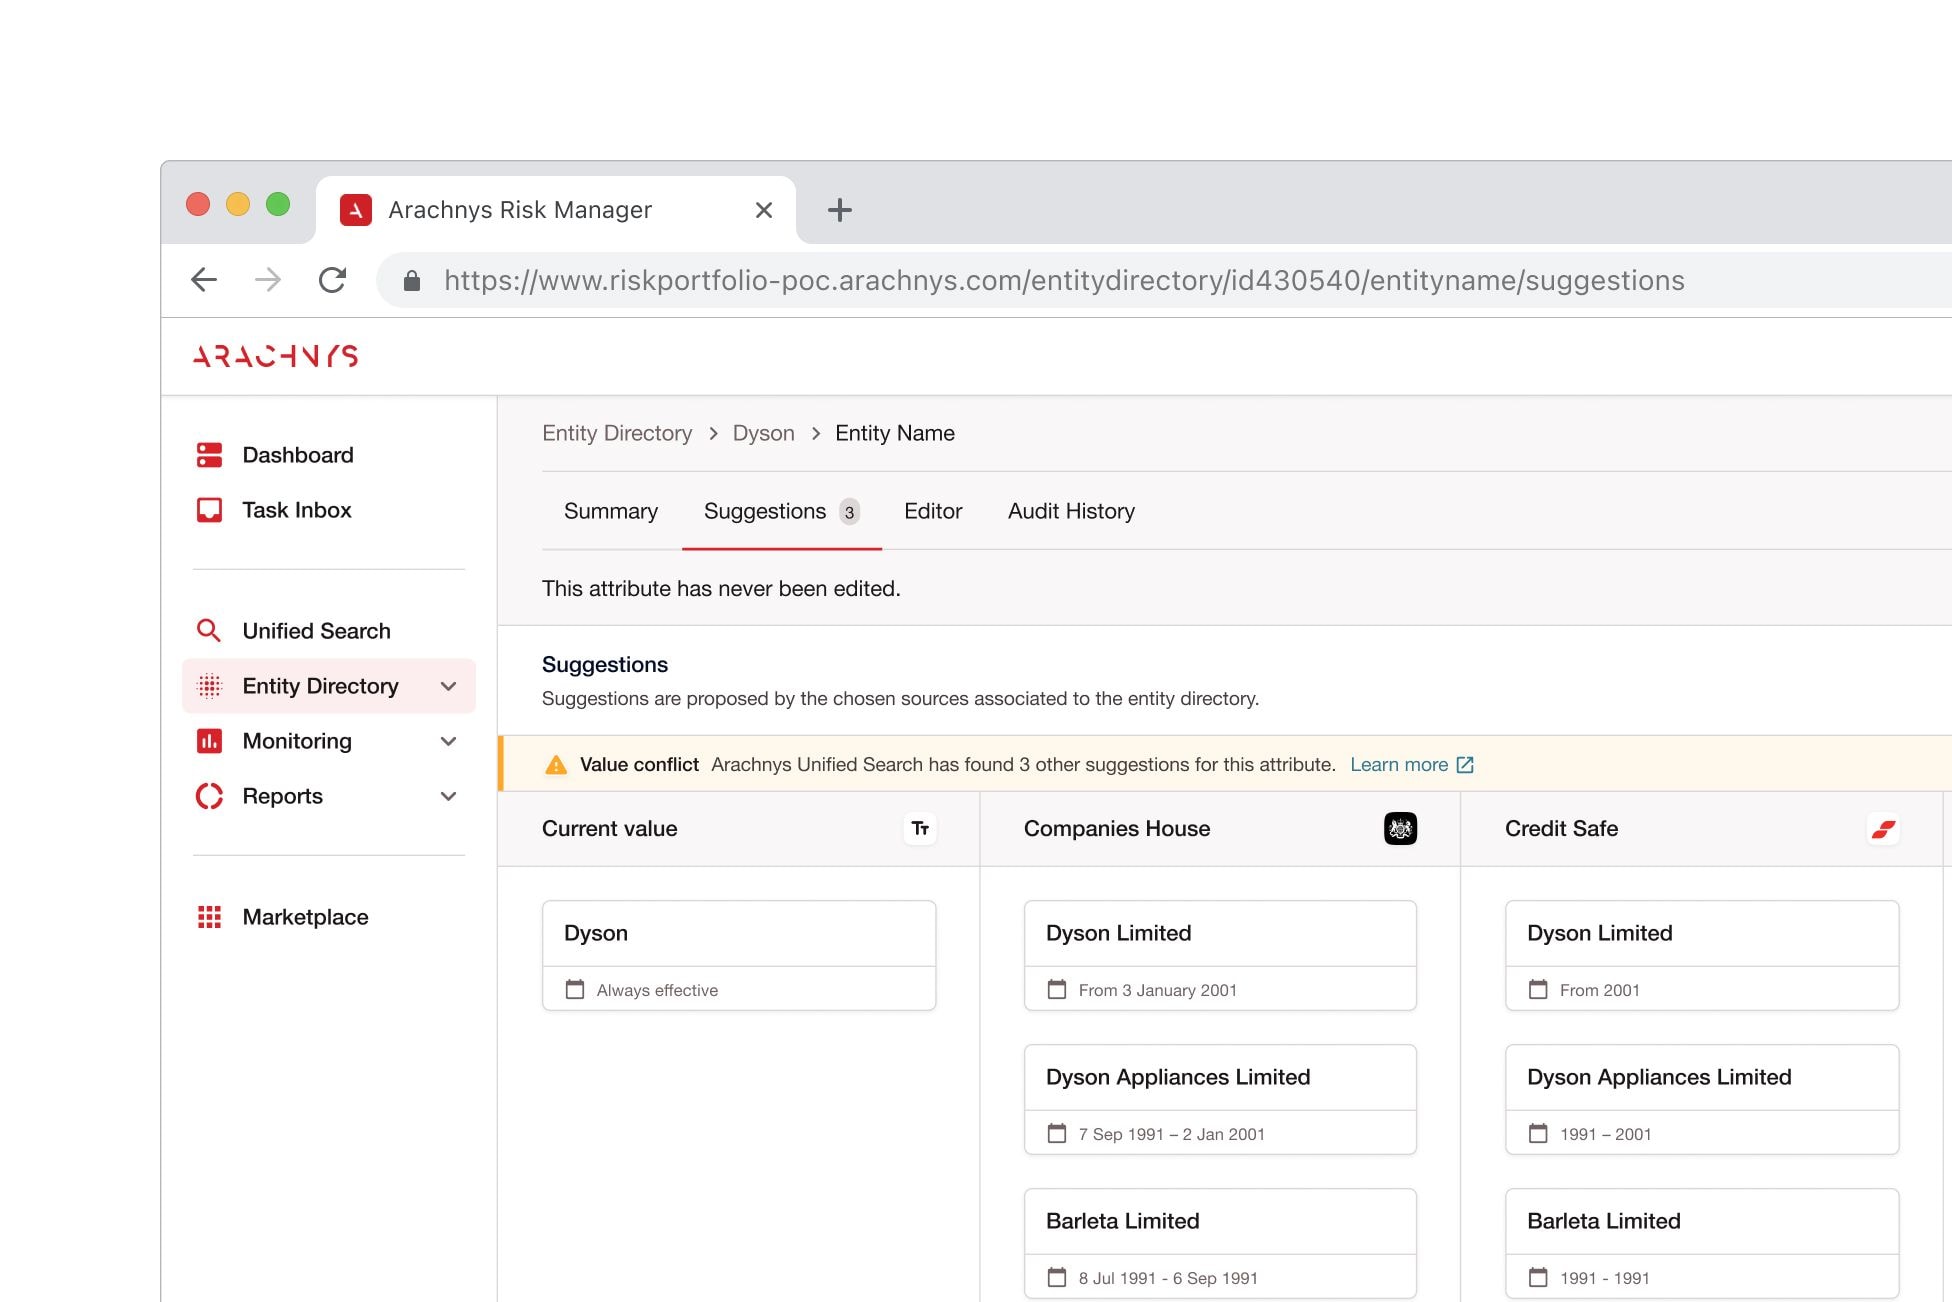1952x1302 pixels.
Task: Click the Companies House column header
Action: (1220, 829)
